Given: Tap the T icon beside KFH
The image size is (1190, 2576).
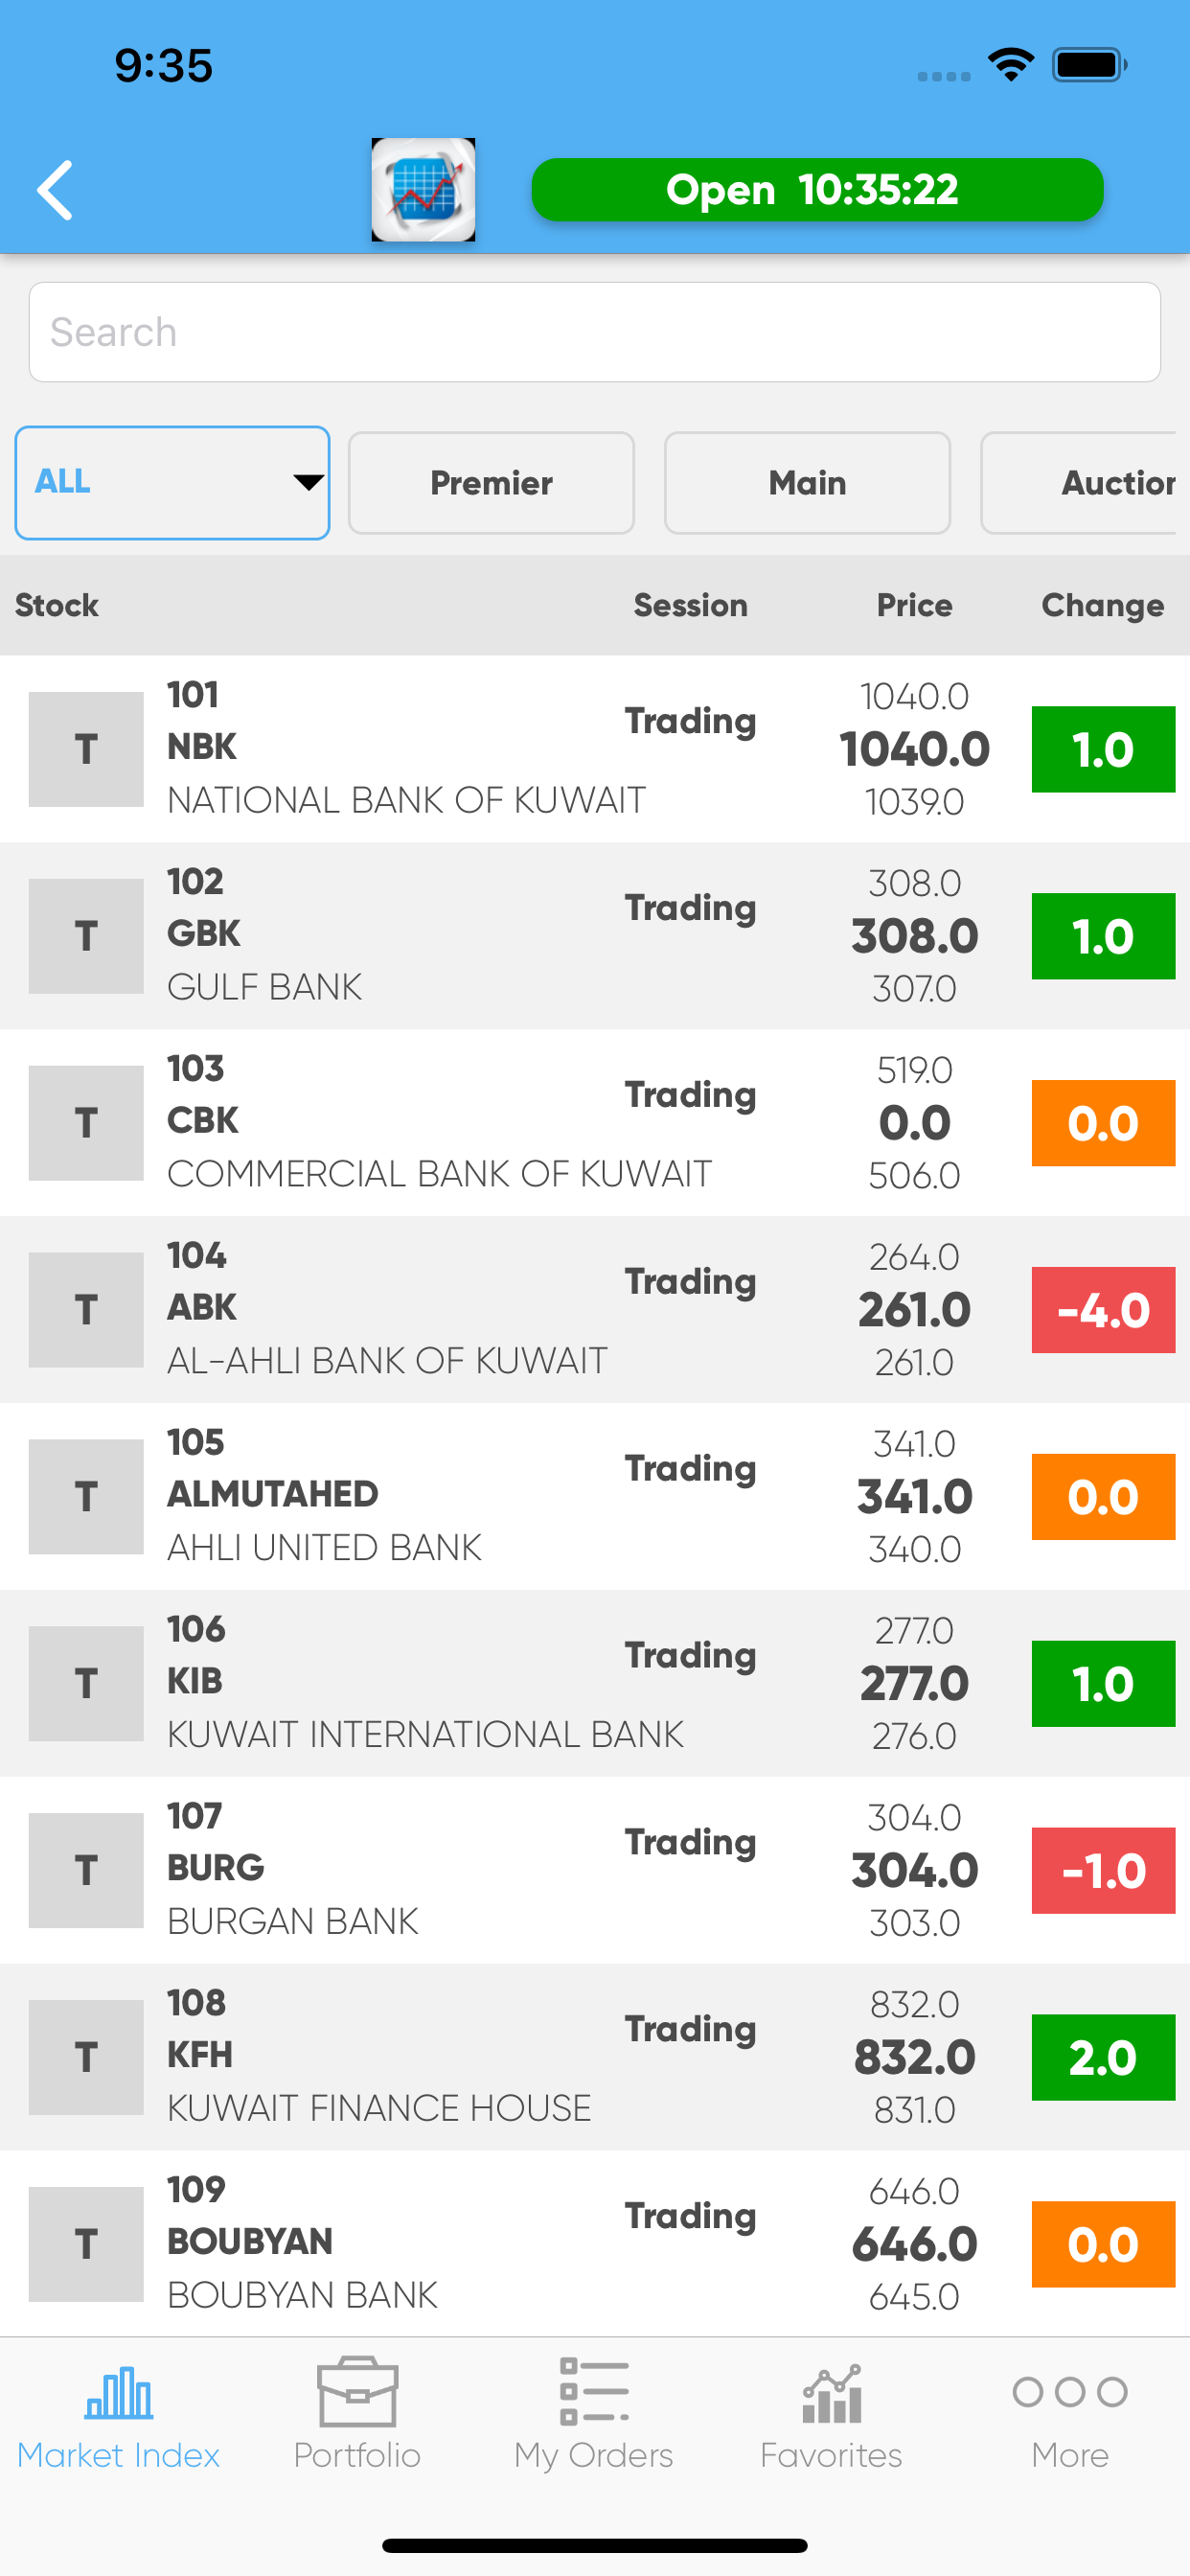Looking at the screenshot, I should (86, 2057).
